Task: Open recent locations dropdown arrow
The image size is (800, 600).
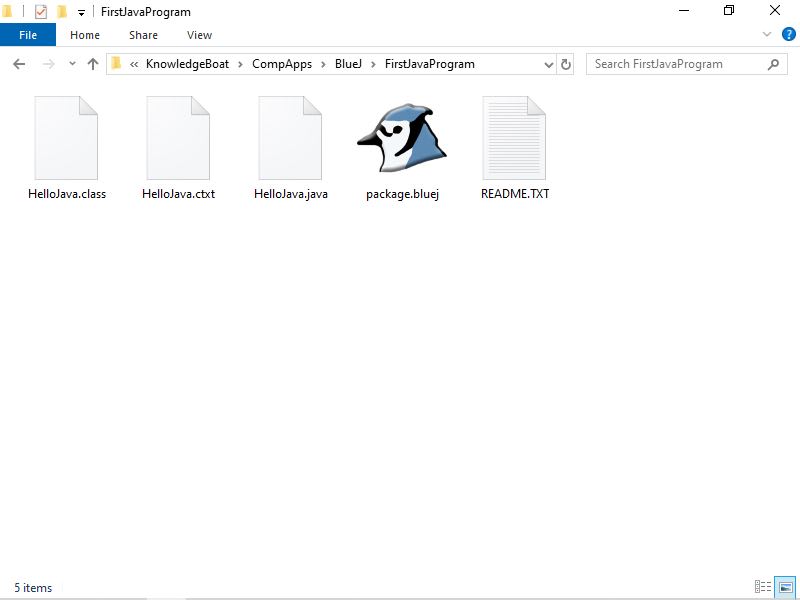Action: pos(72,64)
